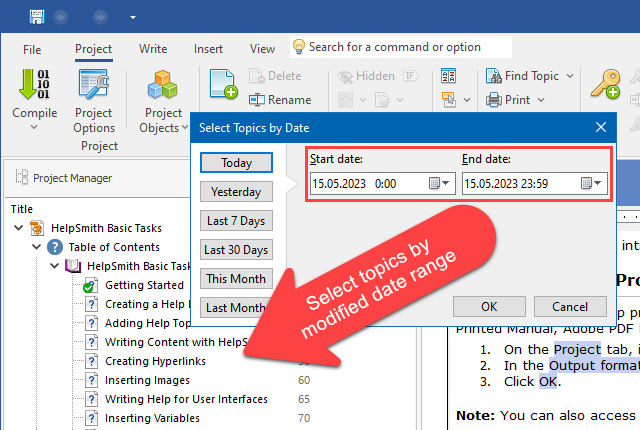Click the Search for a command field
This screenshot has height=430, width=640.
(x=401, y=47)
